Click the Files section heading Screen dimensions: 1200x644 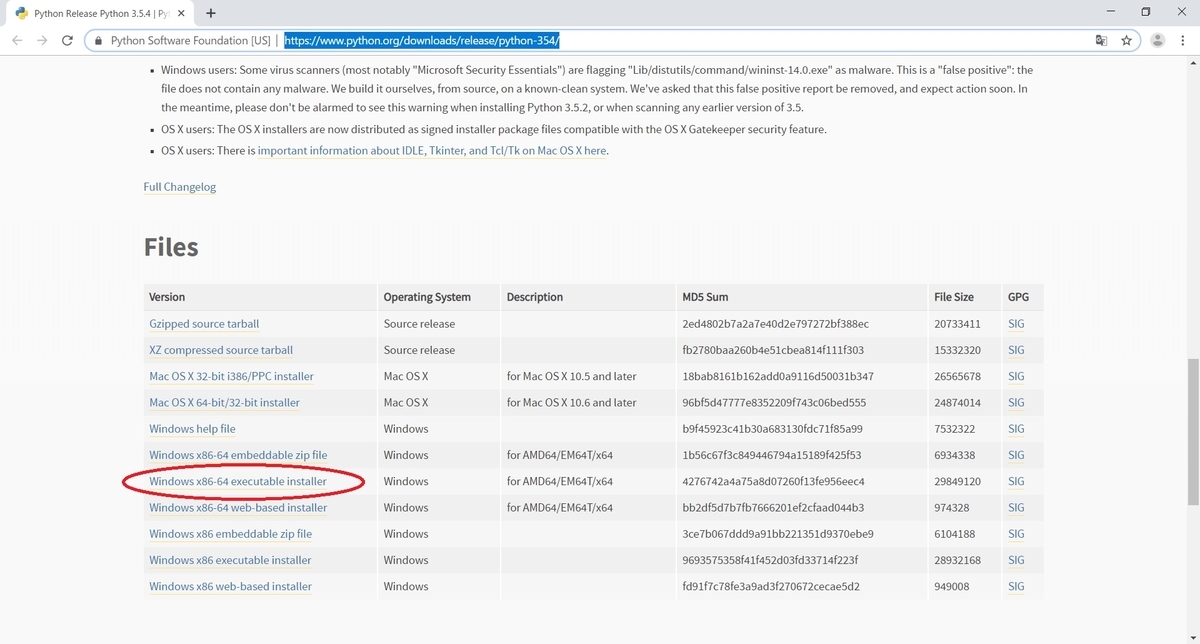(171, 247)
